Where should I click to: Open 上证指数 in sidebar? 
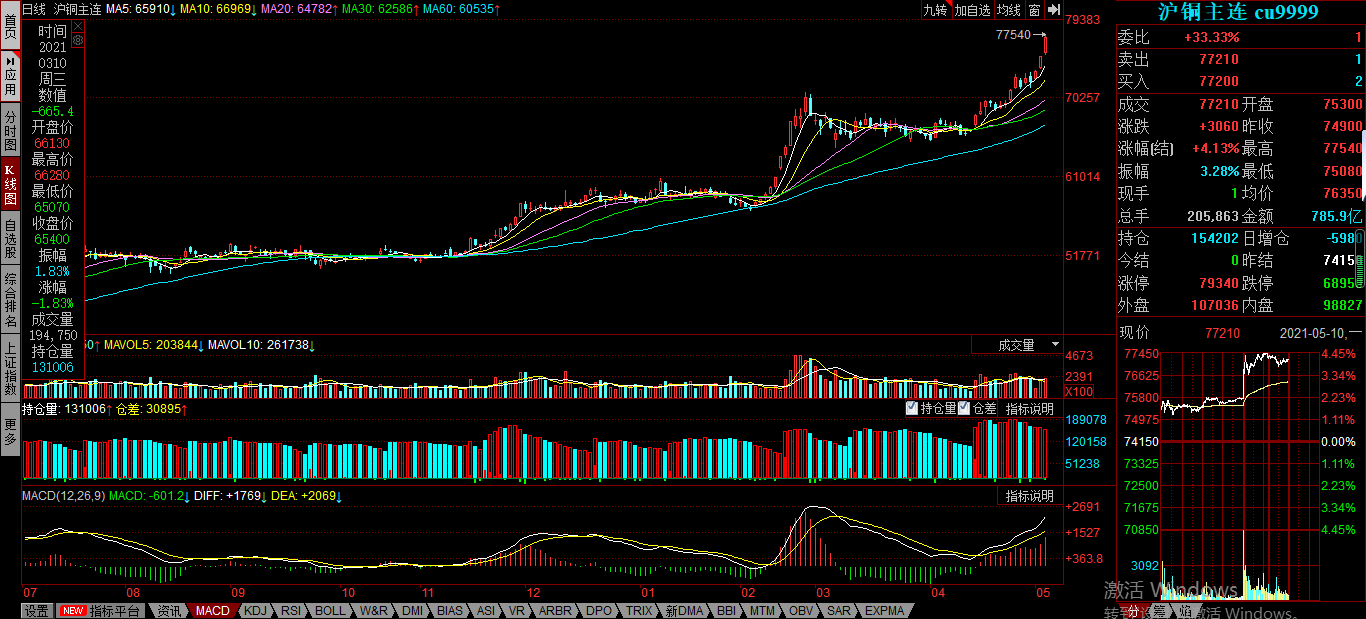pos(10,368)
